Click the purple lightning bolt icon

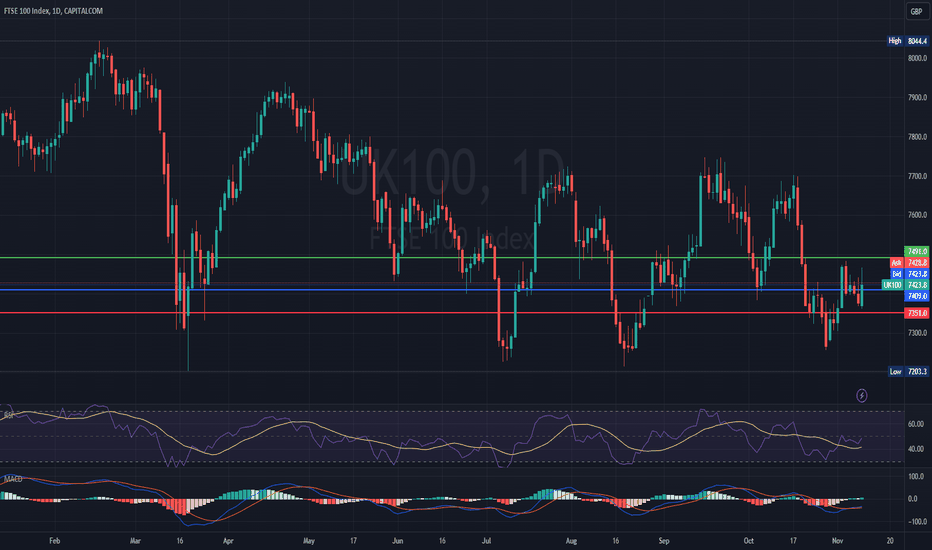(861, 395)
